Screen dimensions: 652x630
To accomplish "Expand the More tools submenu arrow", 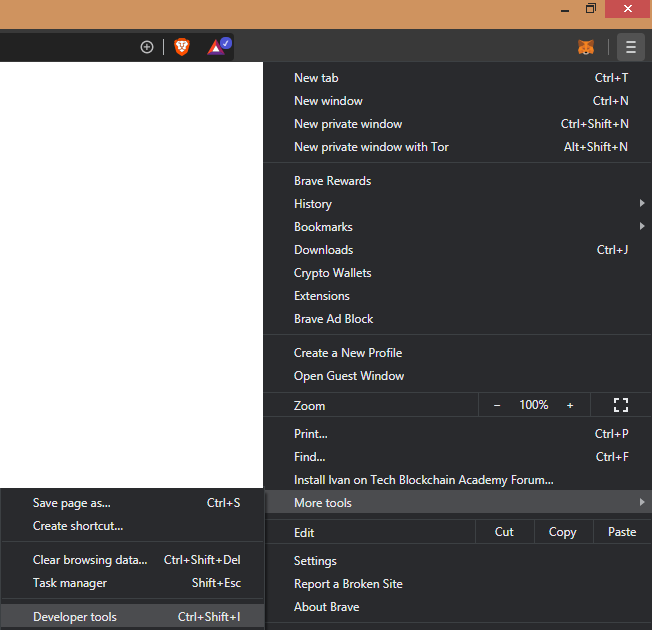I will coord(642,502).
